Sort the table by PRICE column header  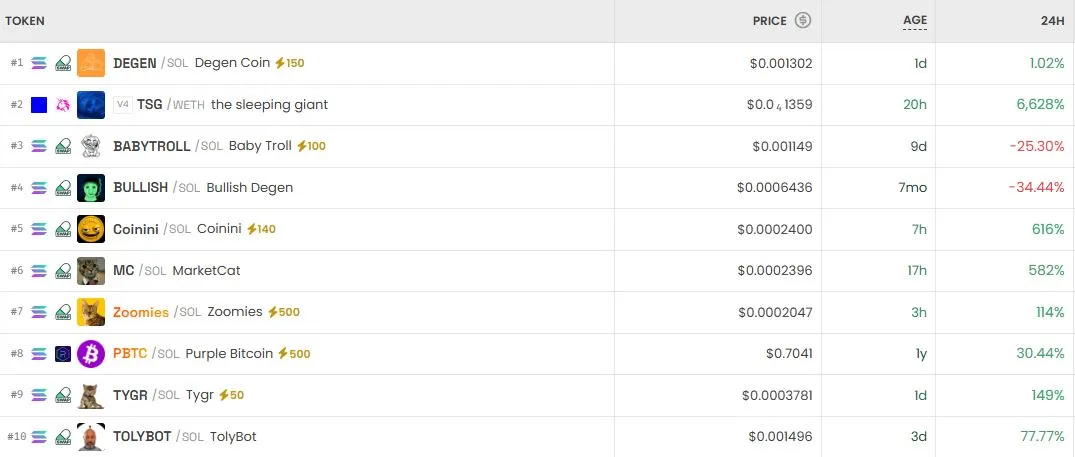(769, 21)
